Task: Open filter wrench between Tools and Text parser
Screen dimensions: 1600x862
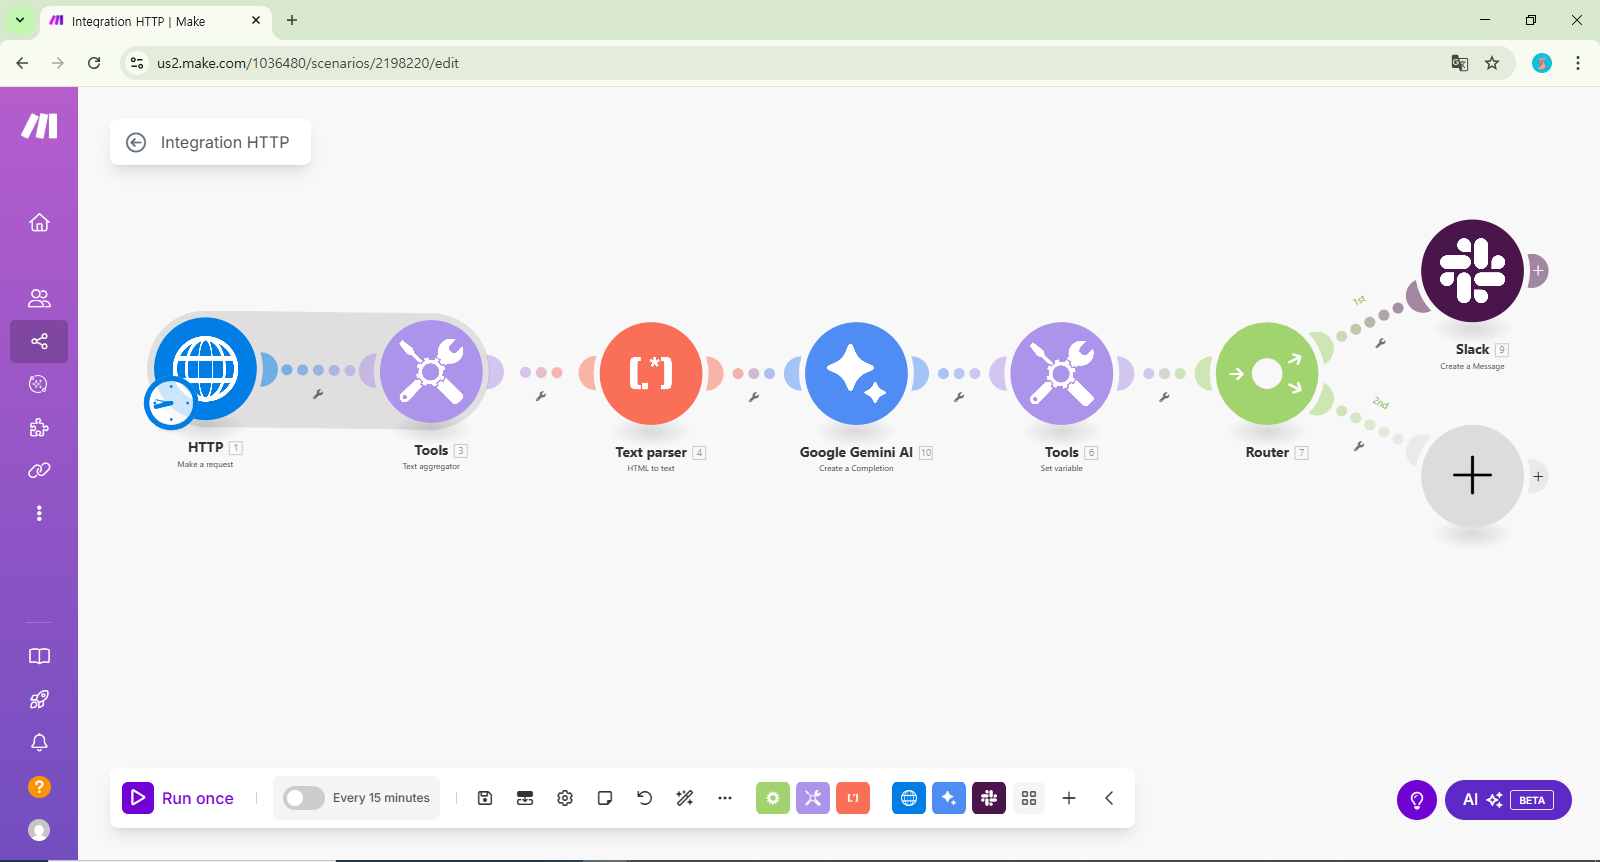Action: pos(541,397)
